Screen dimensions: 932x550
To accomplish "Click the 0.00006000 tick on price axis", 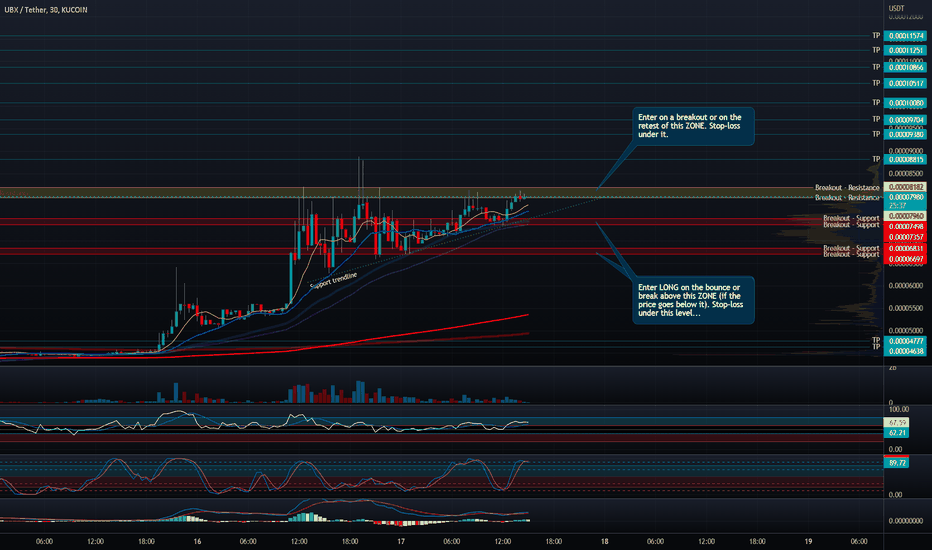I will [906, 285].
